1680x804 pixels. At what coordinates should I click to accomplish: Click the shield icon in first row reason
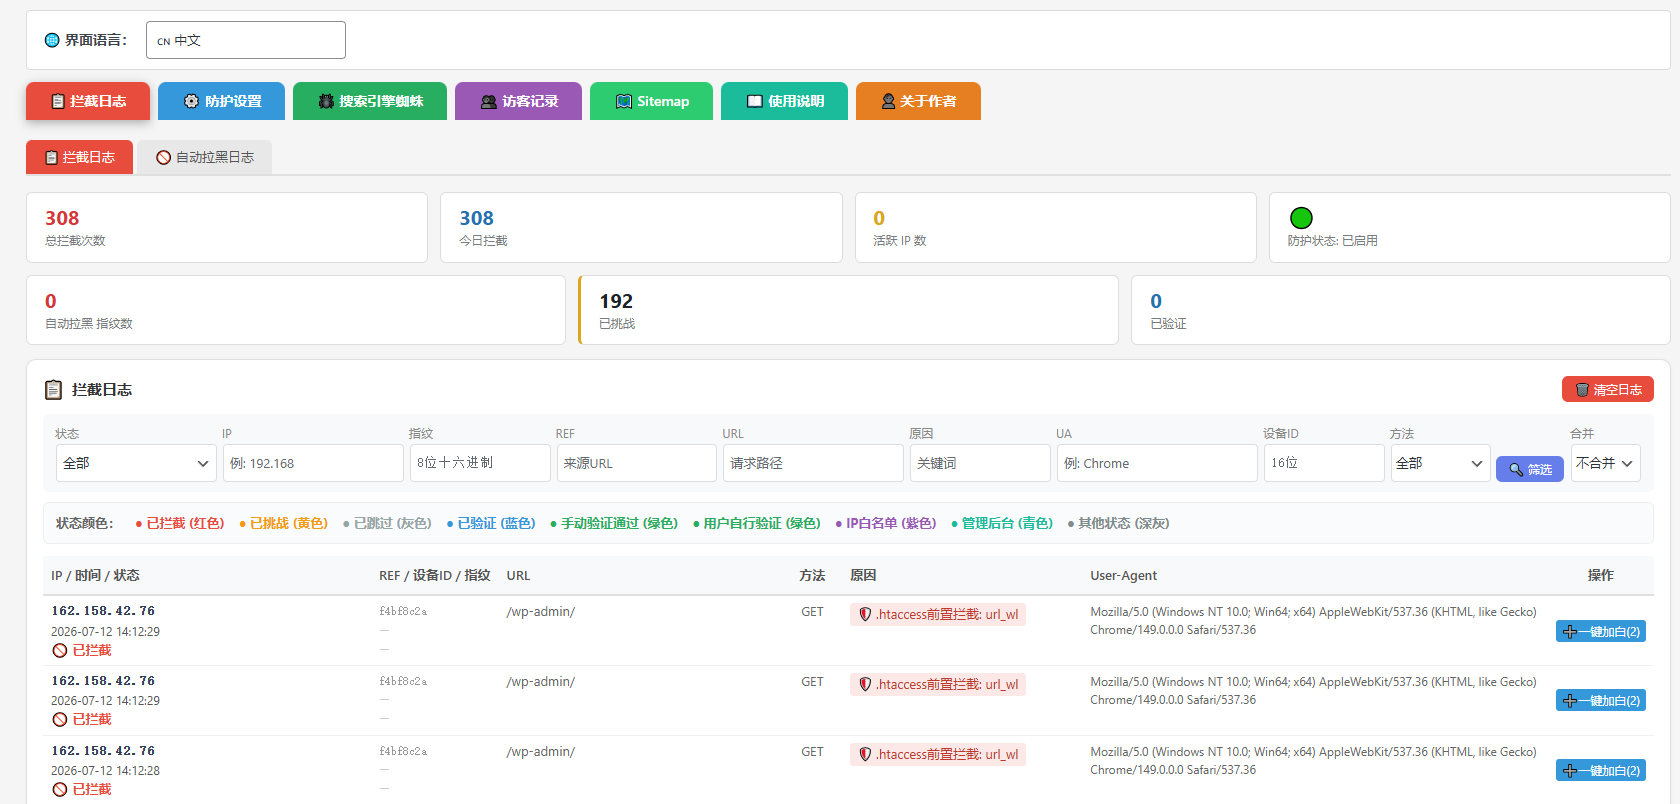point(865,614)
